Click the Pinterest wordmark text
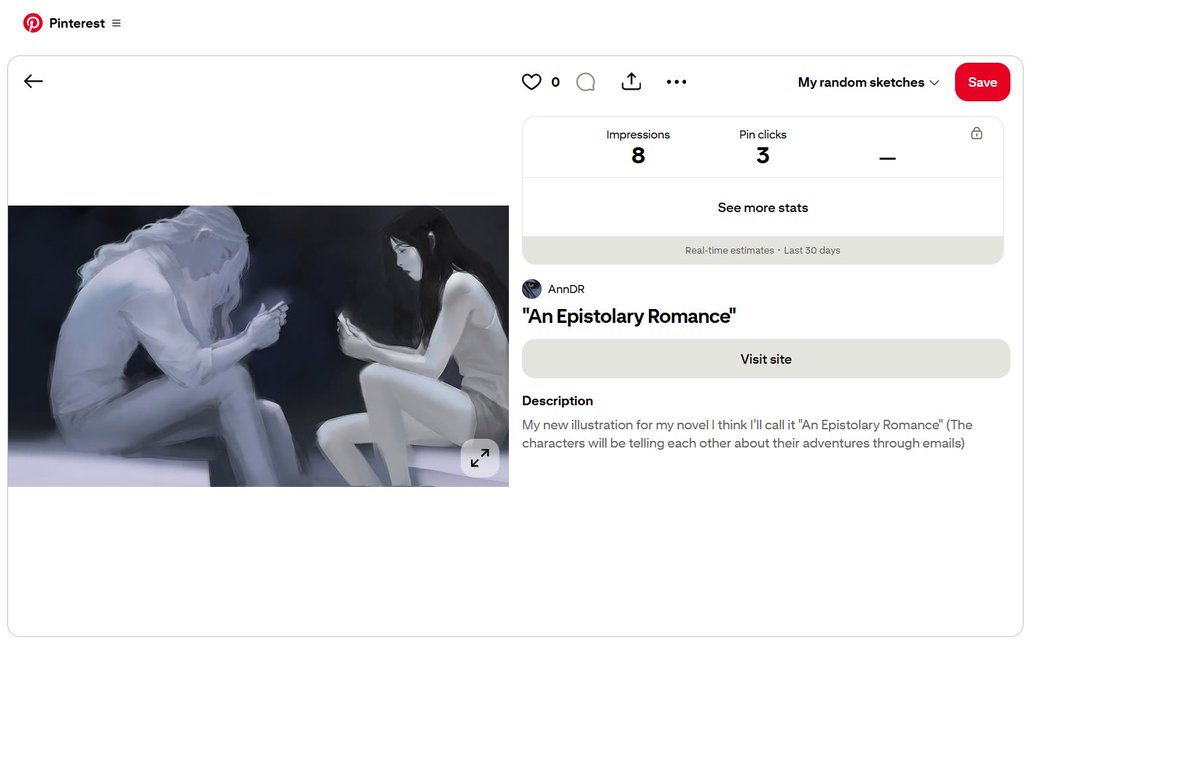The width and height of the screenshot is (1200, 758). 77,23
